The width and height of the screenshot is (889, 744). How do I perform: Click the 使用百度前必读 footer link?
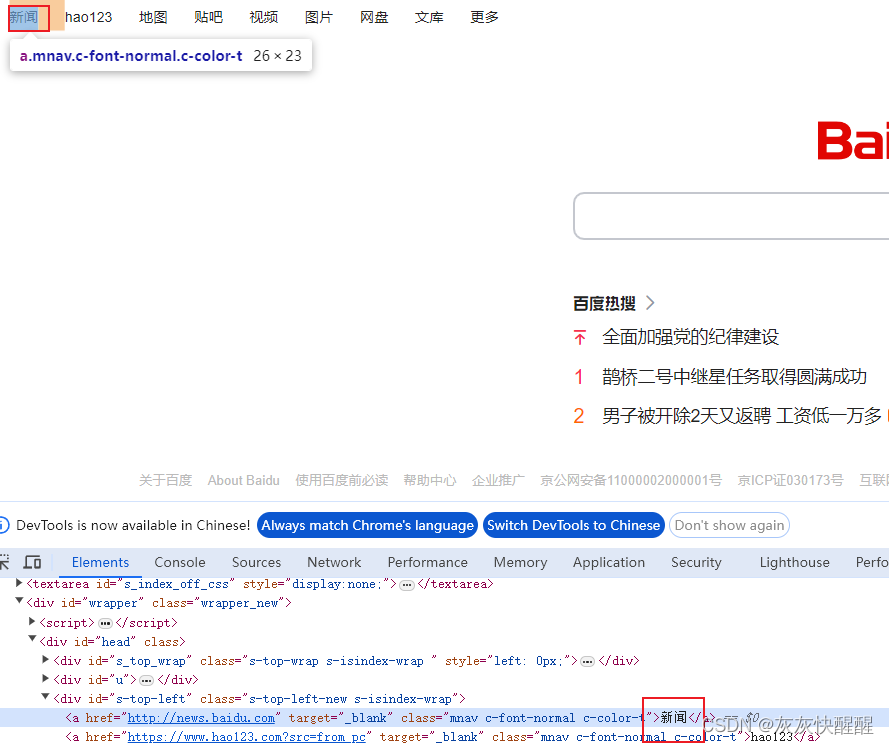341,480
